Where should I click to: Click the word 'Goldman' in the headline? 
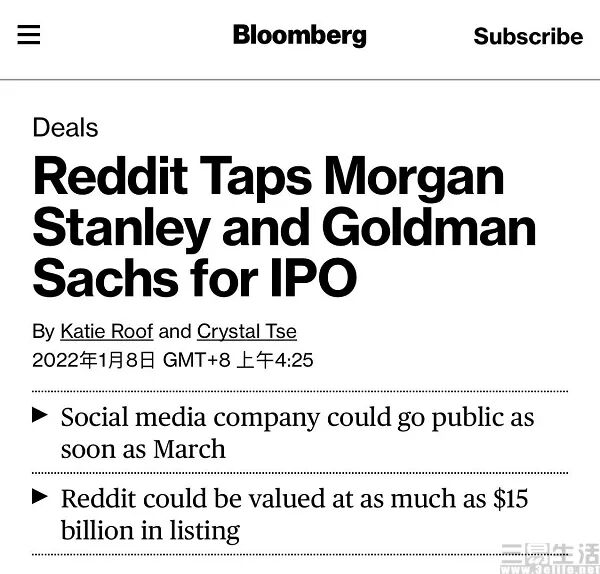click(429, 227)
